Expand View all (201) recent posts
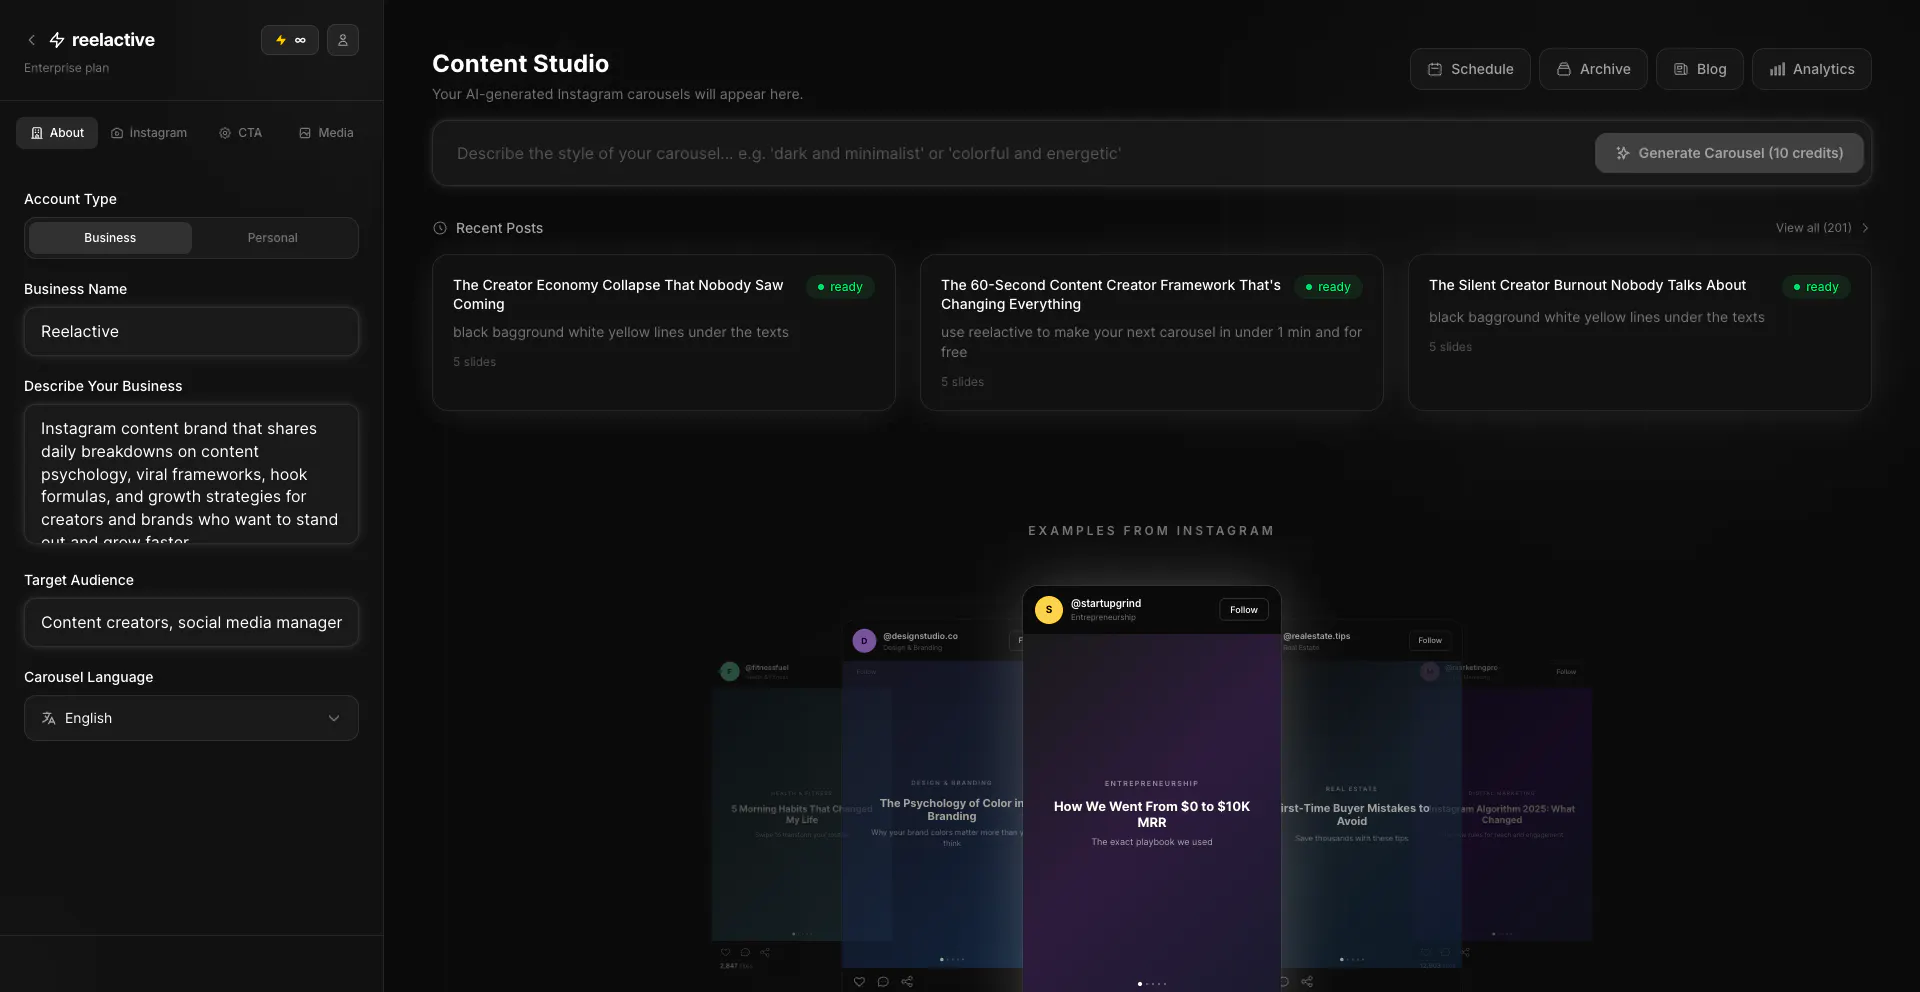1920x992 pixels. [1822, 228]
